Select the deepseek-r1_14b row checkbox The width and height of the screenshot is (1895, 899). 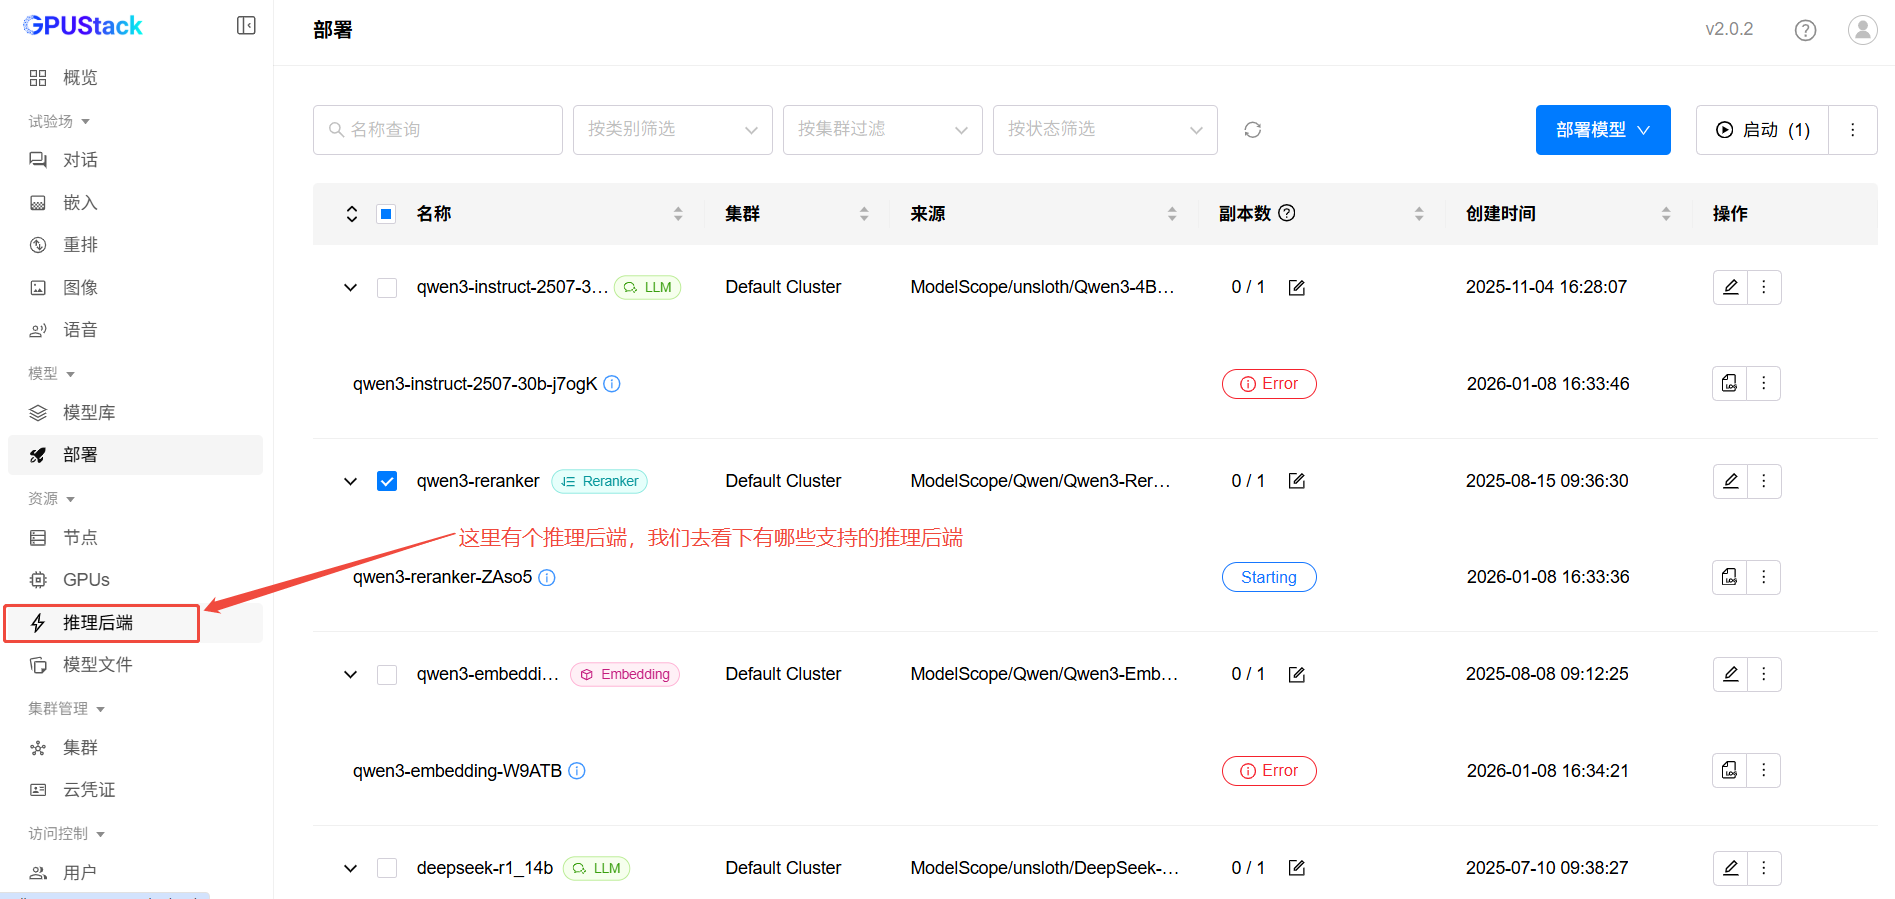click(x=387, y=868)
